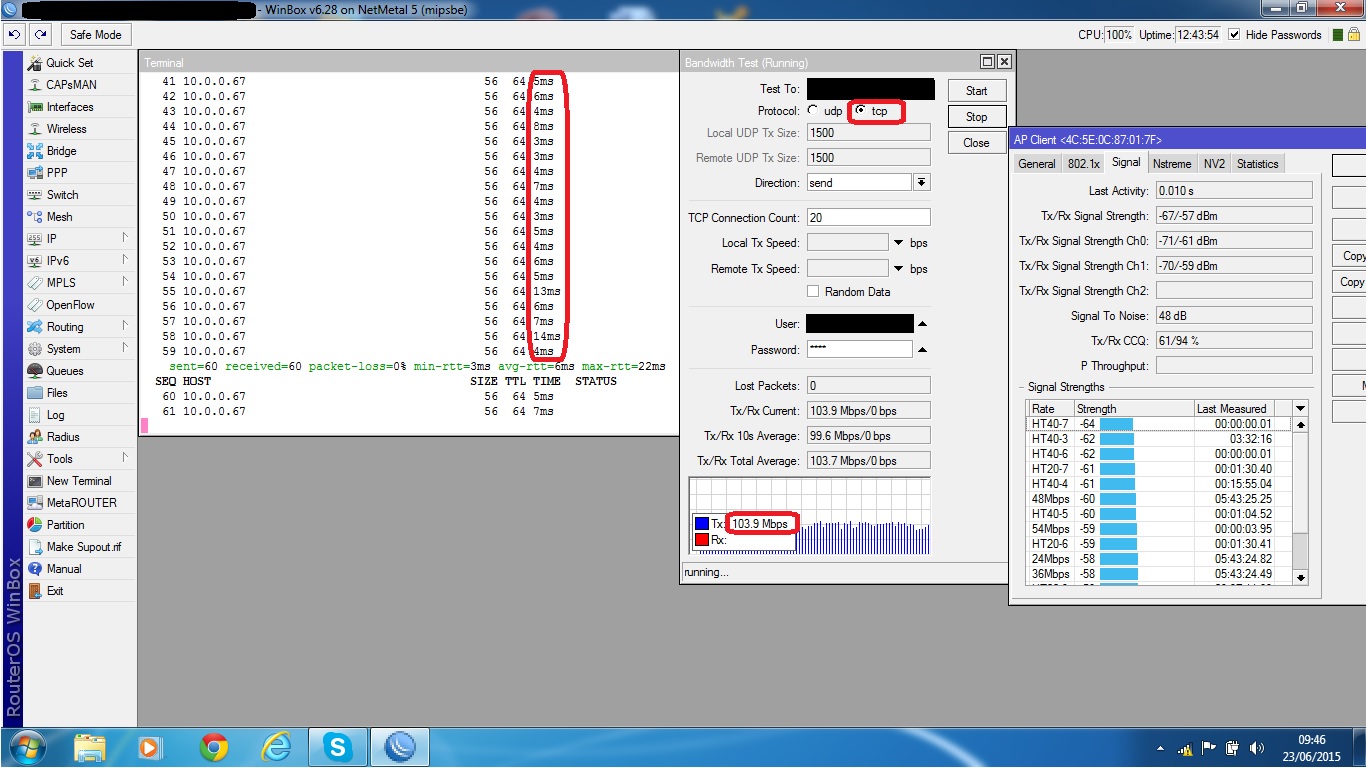Open the Signal Strengths column chooser dropdown
Screen dimensions: 1366x768
(x=1300, y=408)
